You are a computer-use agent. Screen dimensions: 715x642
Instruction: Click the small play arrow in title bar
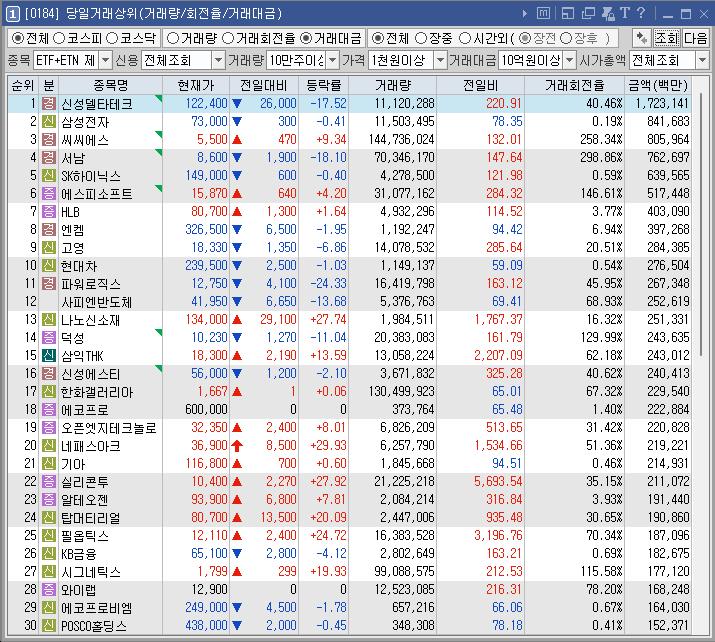coord(525,14)
